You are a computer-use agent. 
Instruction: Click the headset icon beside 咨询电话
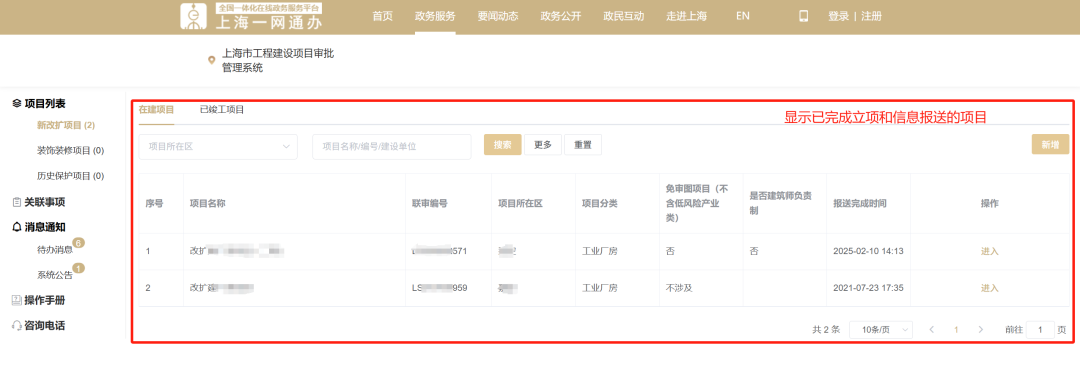17,325
